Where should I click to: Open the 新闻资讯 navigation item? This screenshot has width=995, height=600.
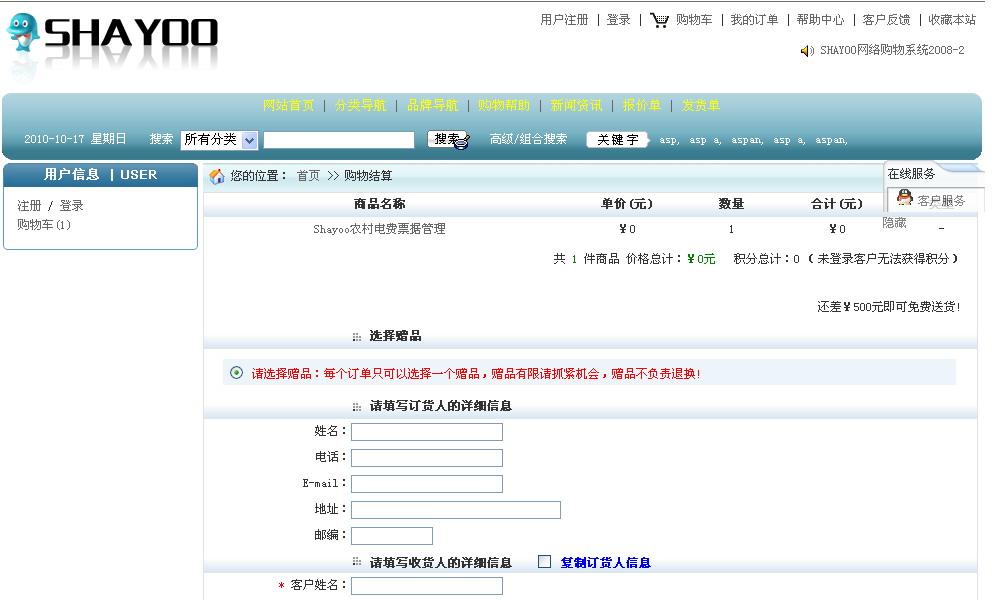tap(576, 106)
